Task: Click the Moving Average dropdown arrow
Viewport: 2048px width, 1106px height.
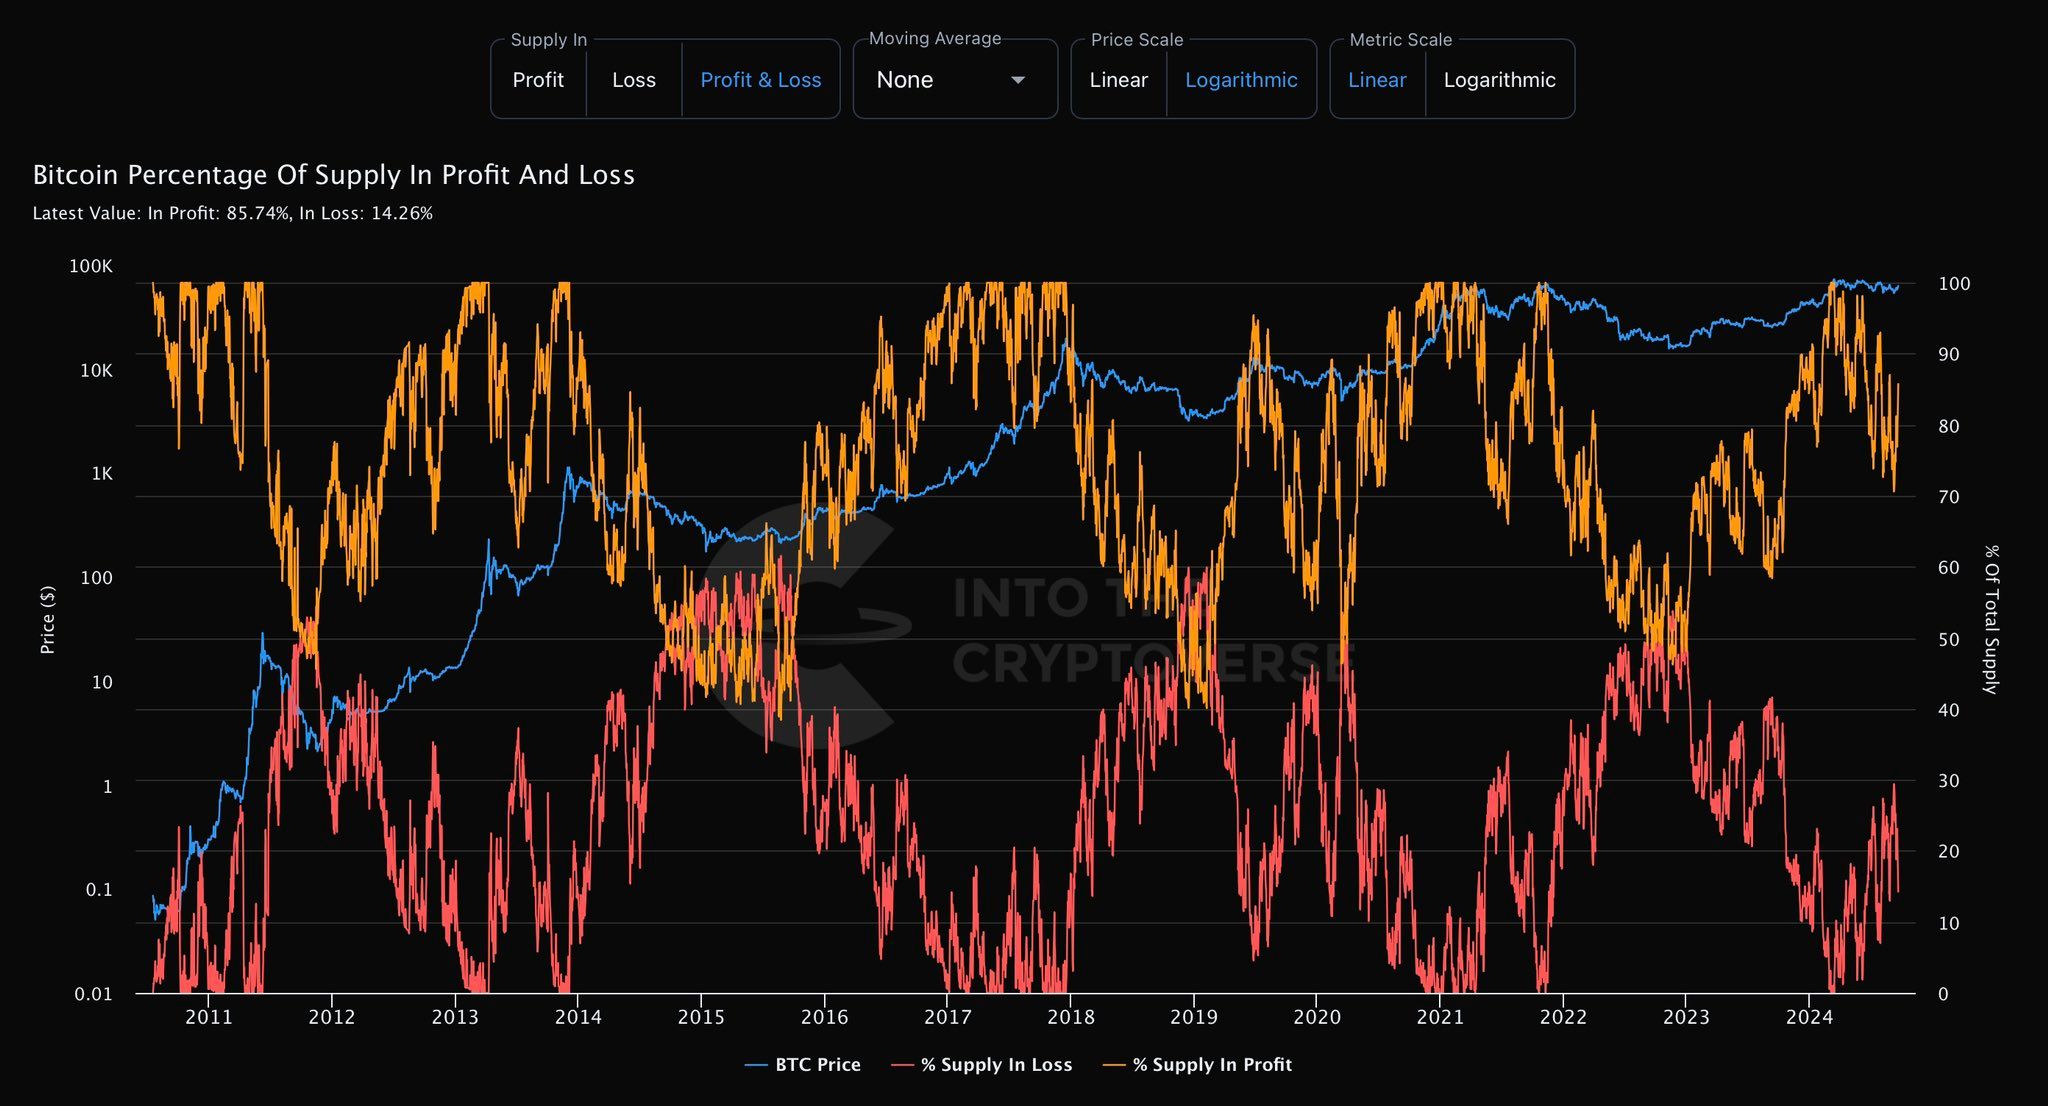Action: pyautogui.click(x=1018, y=80)
